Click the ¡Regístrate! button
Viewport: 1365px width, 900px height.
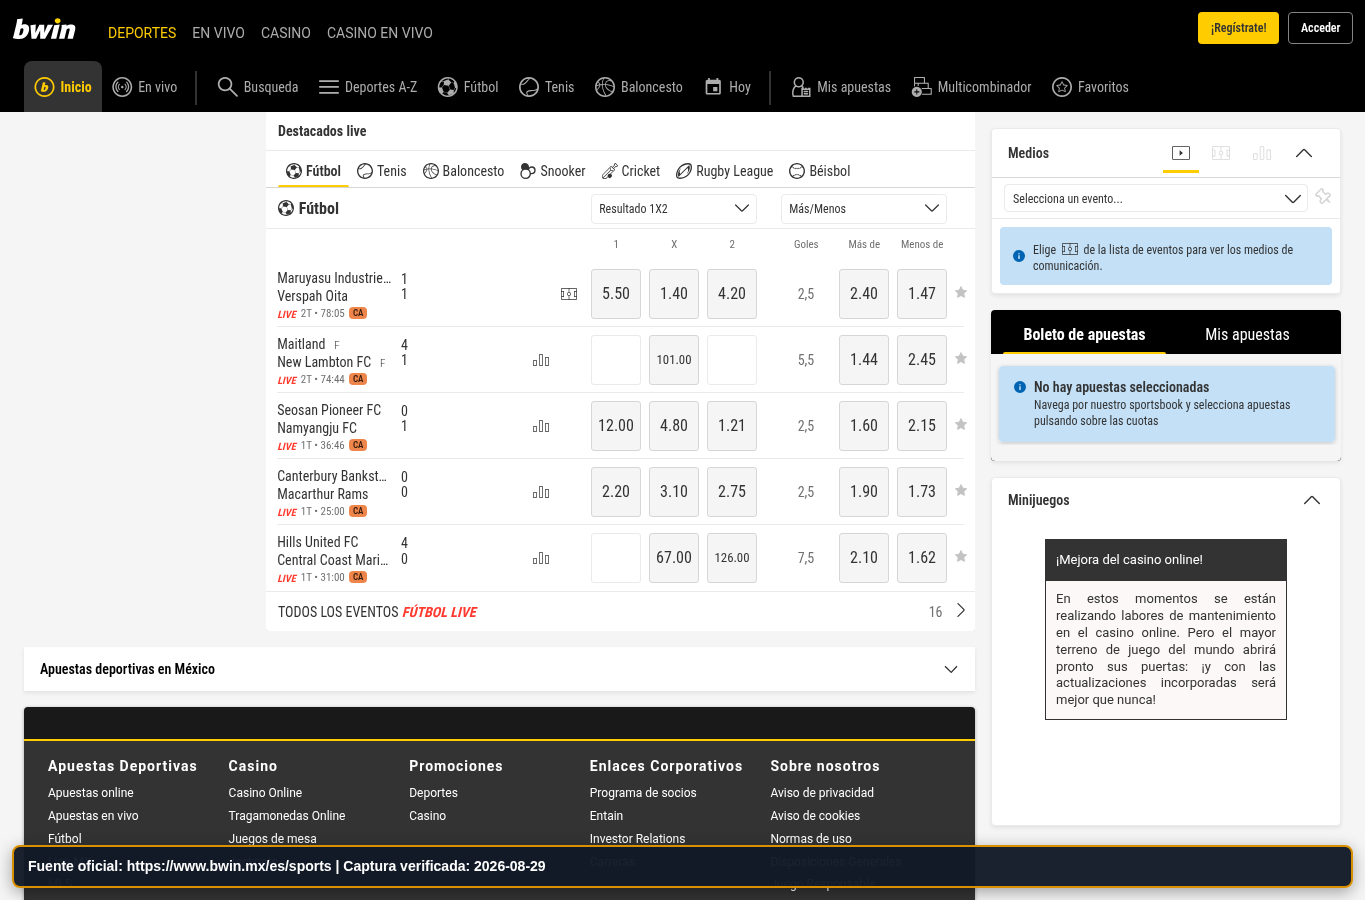click(1238, 28)
